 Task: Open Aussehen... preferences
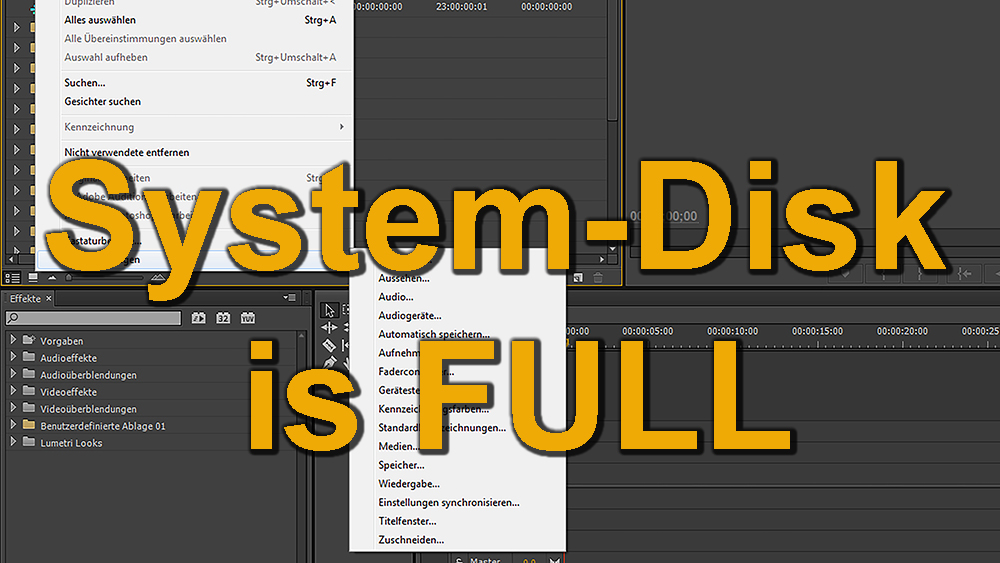coord(404,279)
